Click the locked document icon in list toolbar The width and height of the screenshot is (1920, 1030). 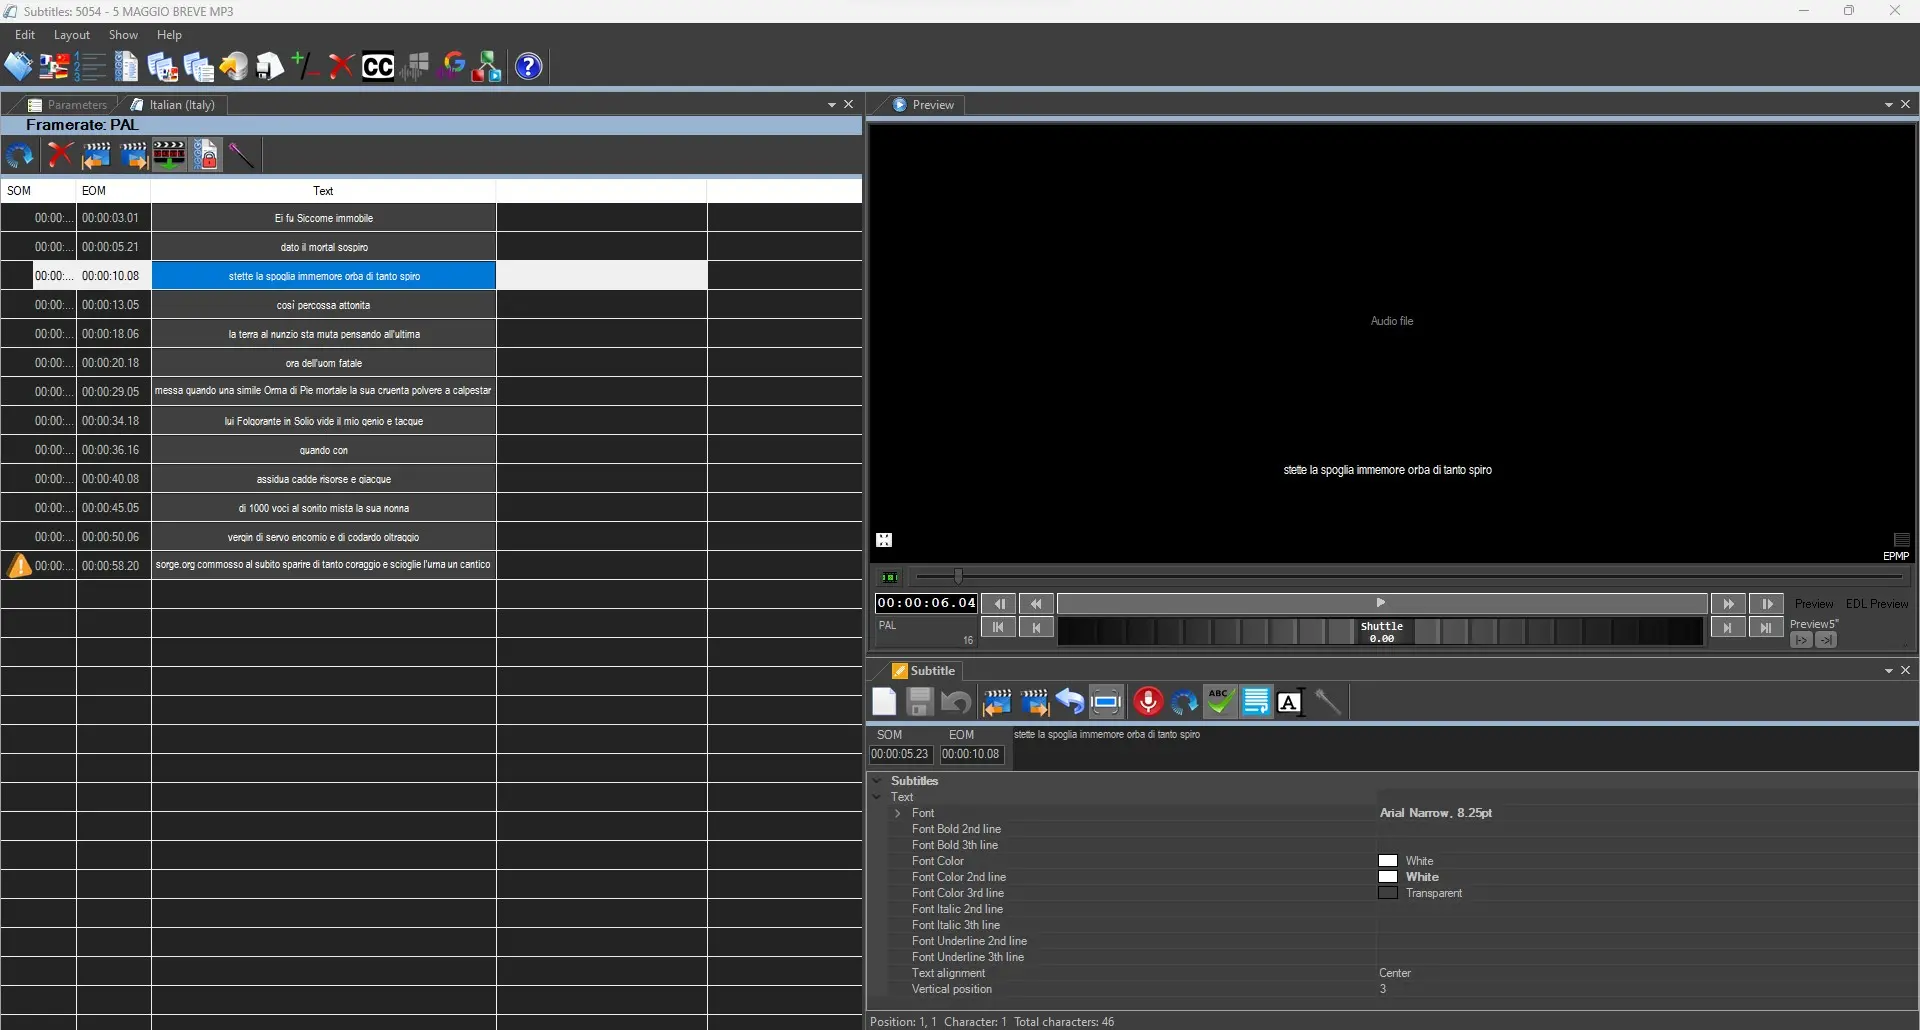206,155
